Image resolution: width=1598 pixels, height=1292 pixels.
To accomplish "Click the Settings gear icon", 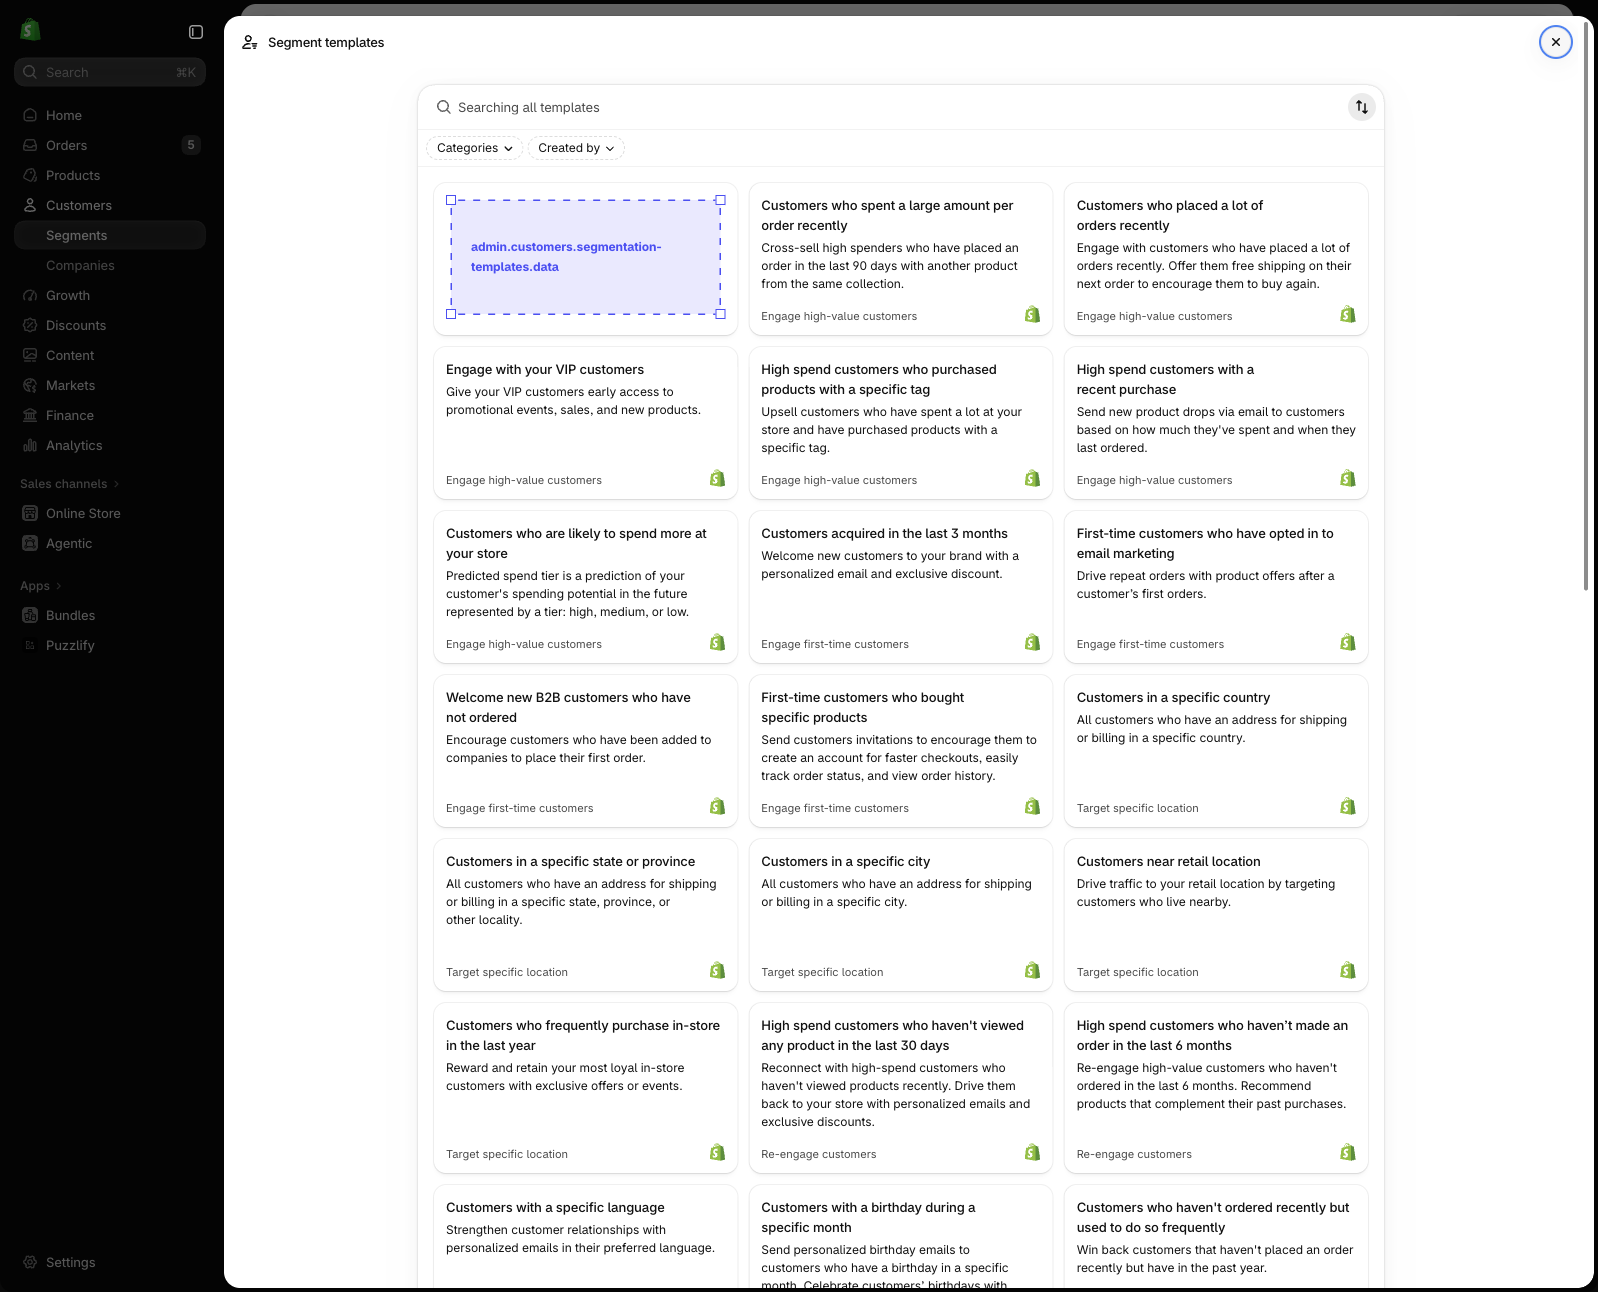I will point(30,1262).
